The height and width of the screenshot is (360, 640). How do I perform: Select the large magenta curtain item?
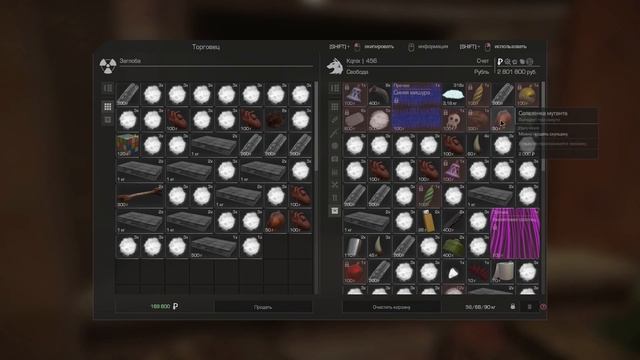tap(515, 233)
